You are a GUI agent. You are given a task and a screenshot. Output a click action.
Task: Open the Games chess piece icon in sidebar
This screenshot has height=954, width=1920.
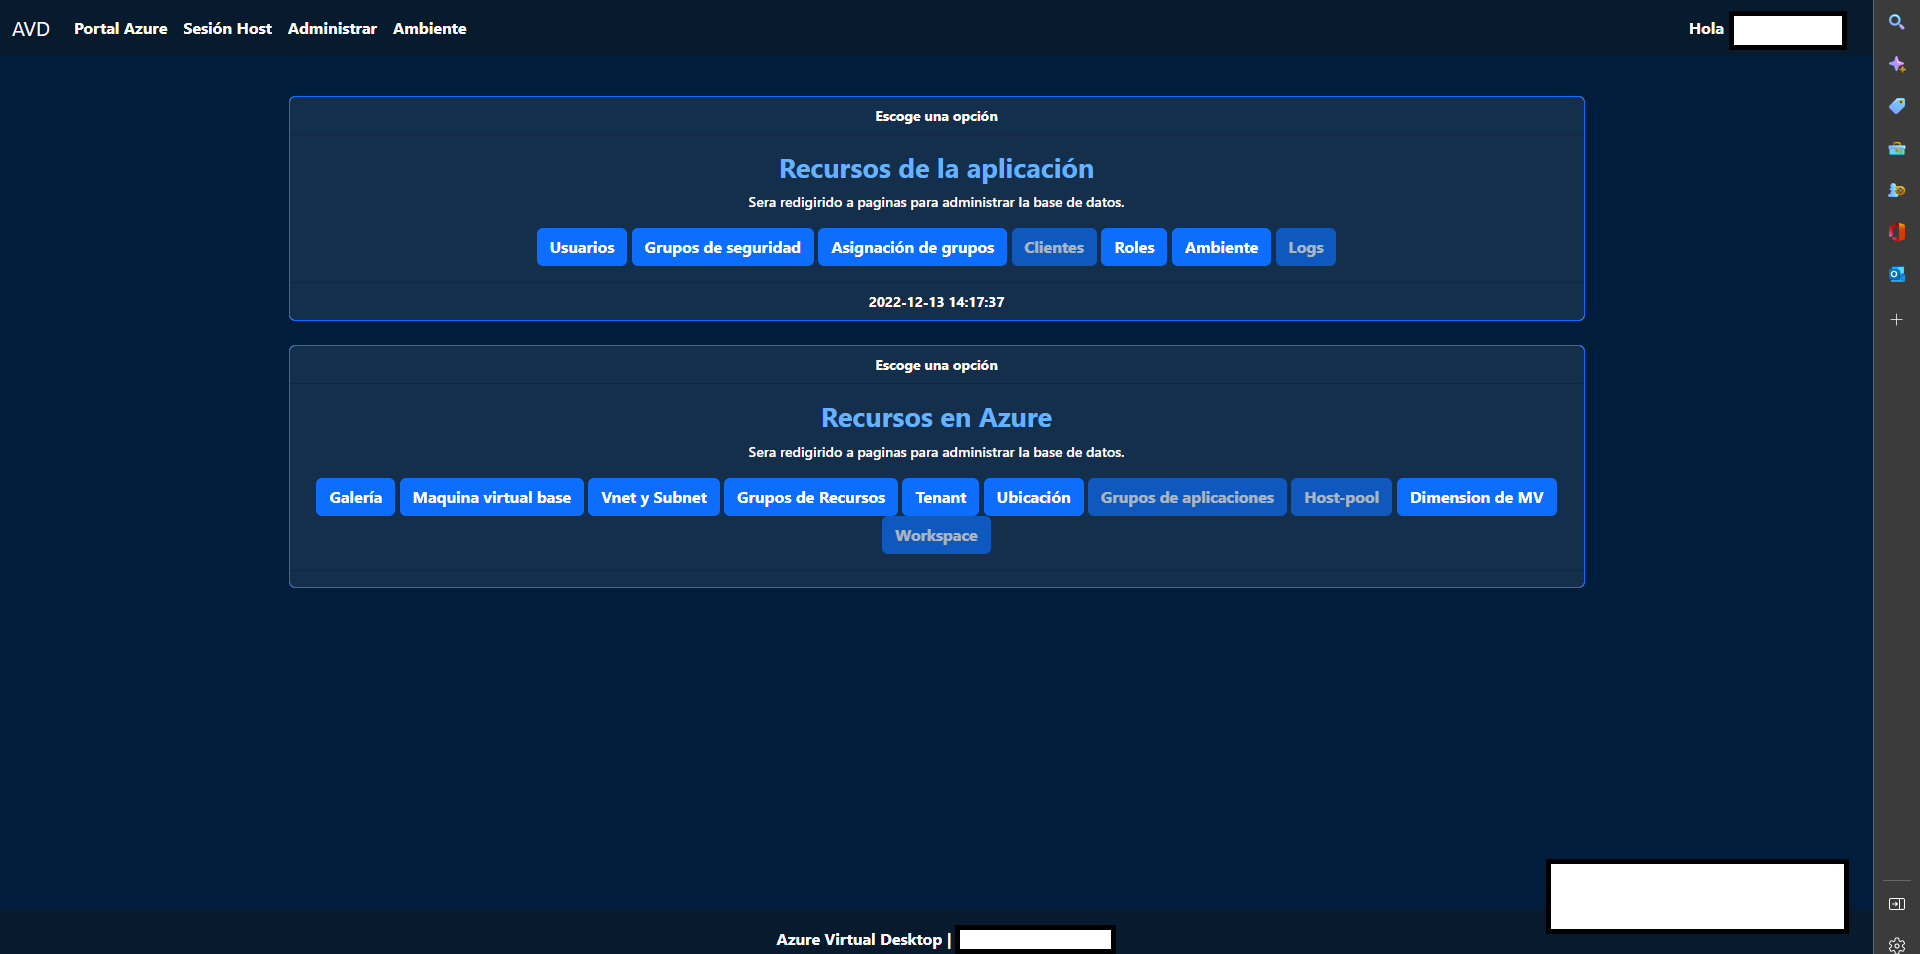(1896, 190)
